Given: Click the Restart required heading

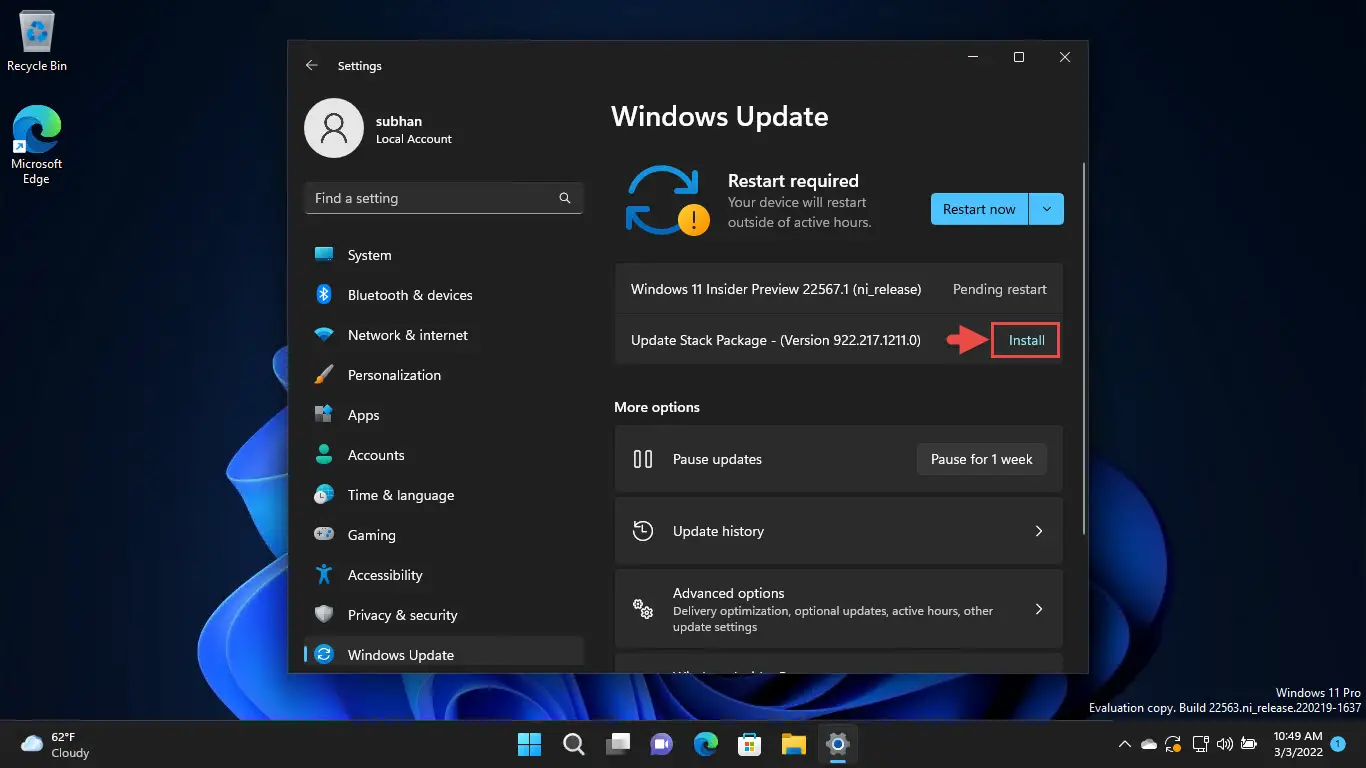Looking at the screenshot, I should point(793,181).
